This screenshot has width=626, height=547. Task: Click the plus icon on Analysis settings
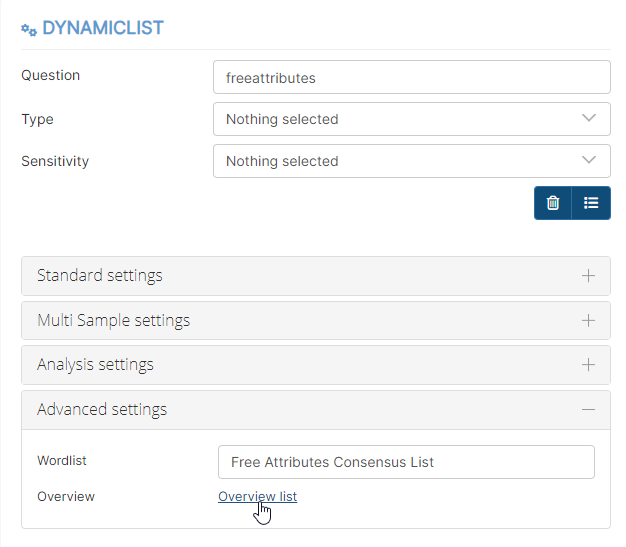tap(588, 365)
